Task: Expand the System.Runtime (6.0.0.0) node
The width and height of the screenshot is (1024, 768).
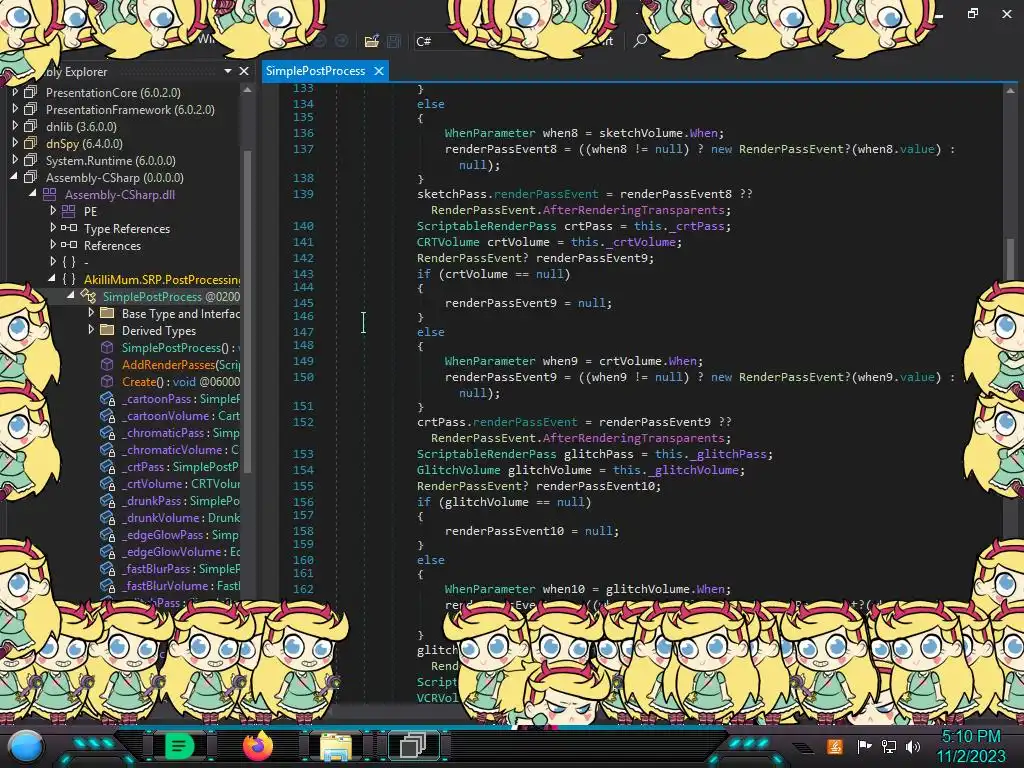Action: pos(15,160)
